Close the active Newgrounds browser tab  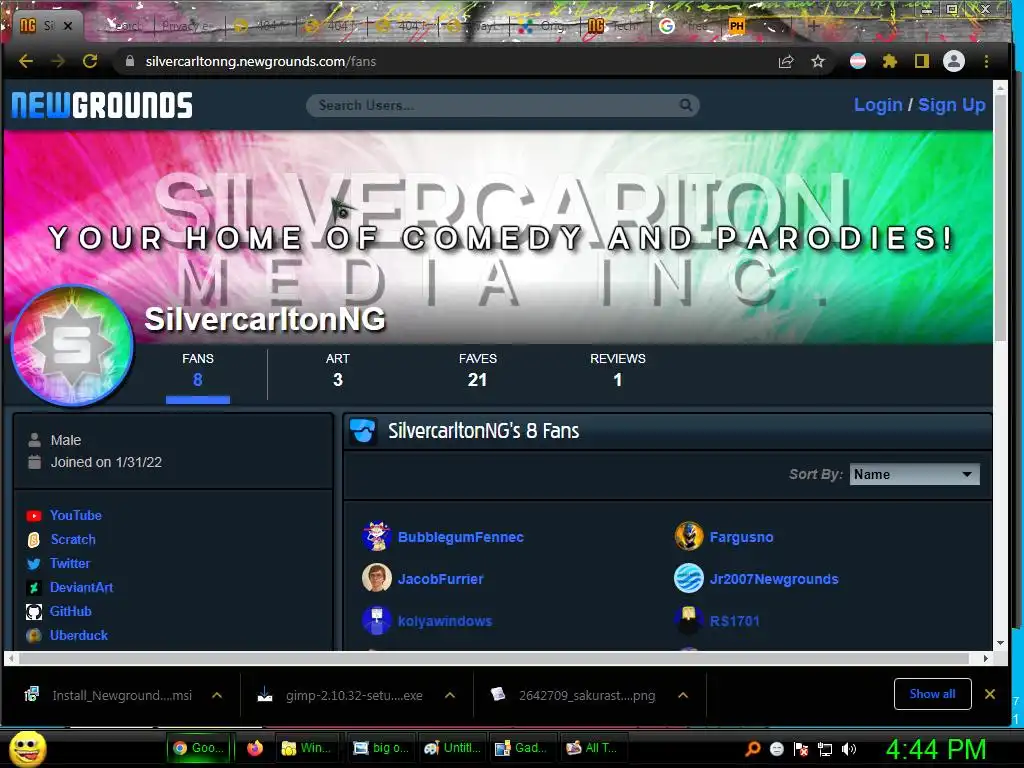pos(67,26)
